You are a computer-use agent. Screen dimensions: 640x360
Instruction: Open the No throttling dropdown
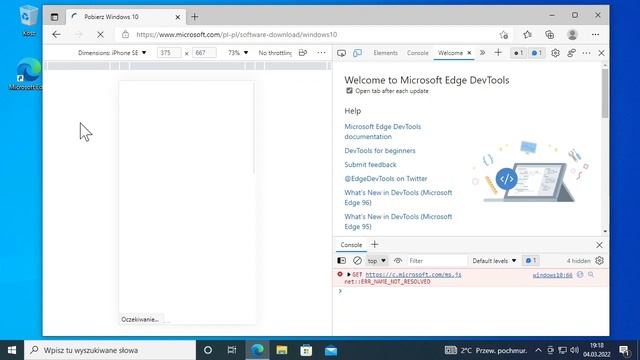275,53
